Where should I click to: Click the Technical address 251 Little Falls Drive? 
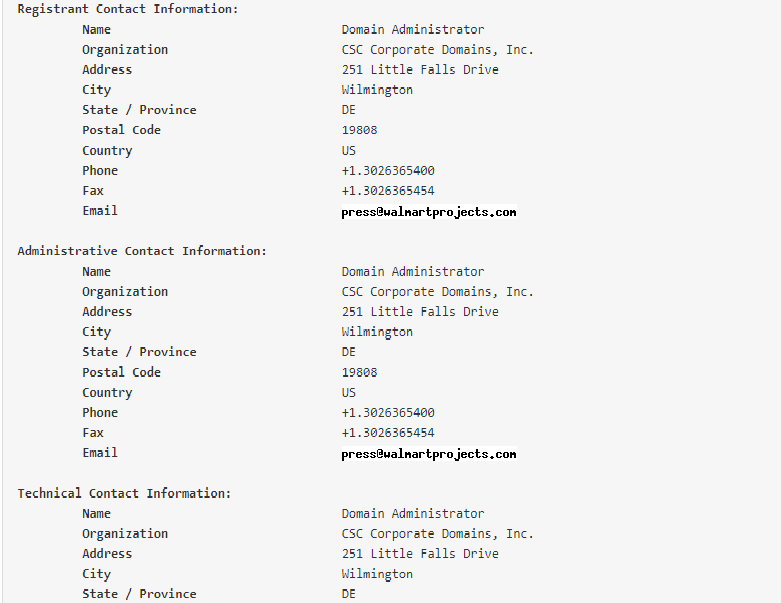(420, 554)
